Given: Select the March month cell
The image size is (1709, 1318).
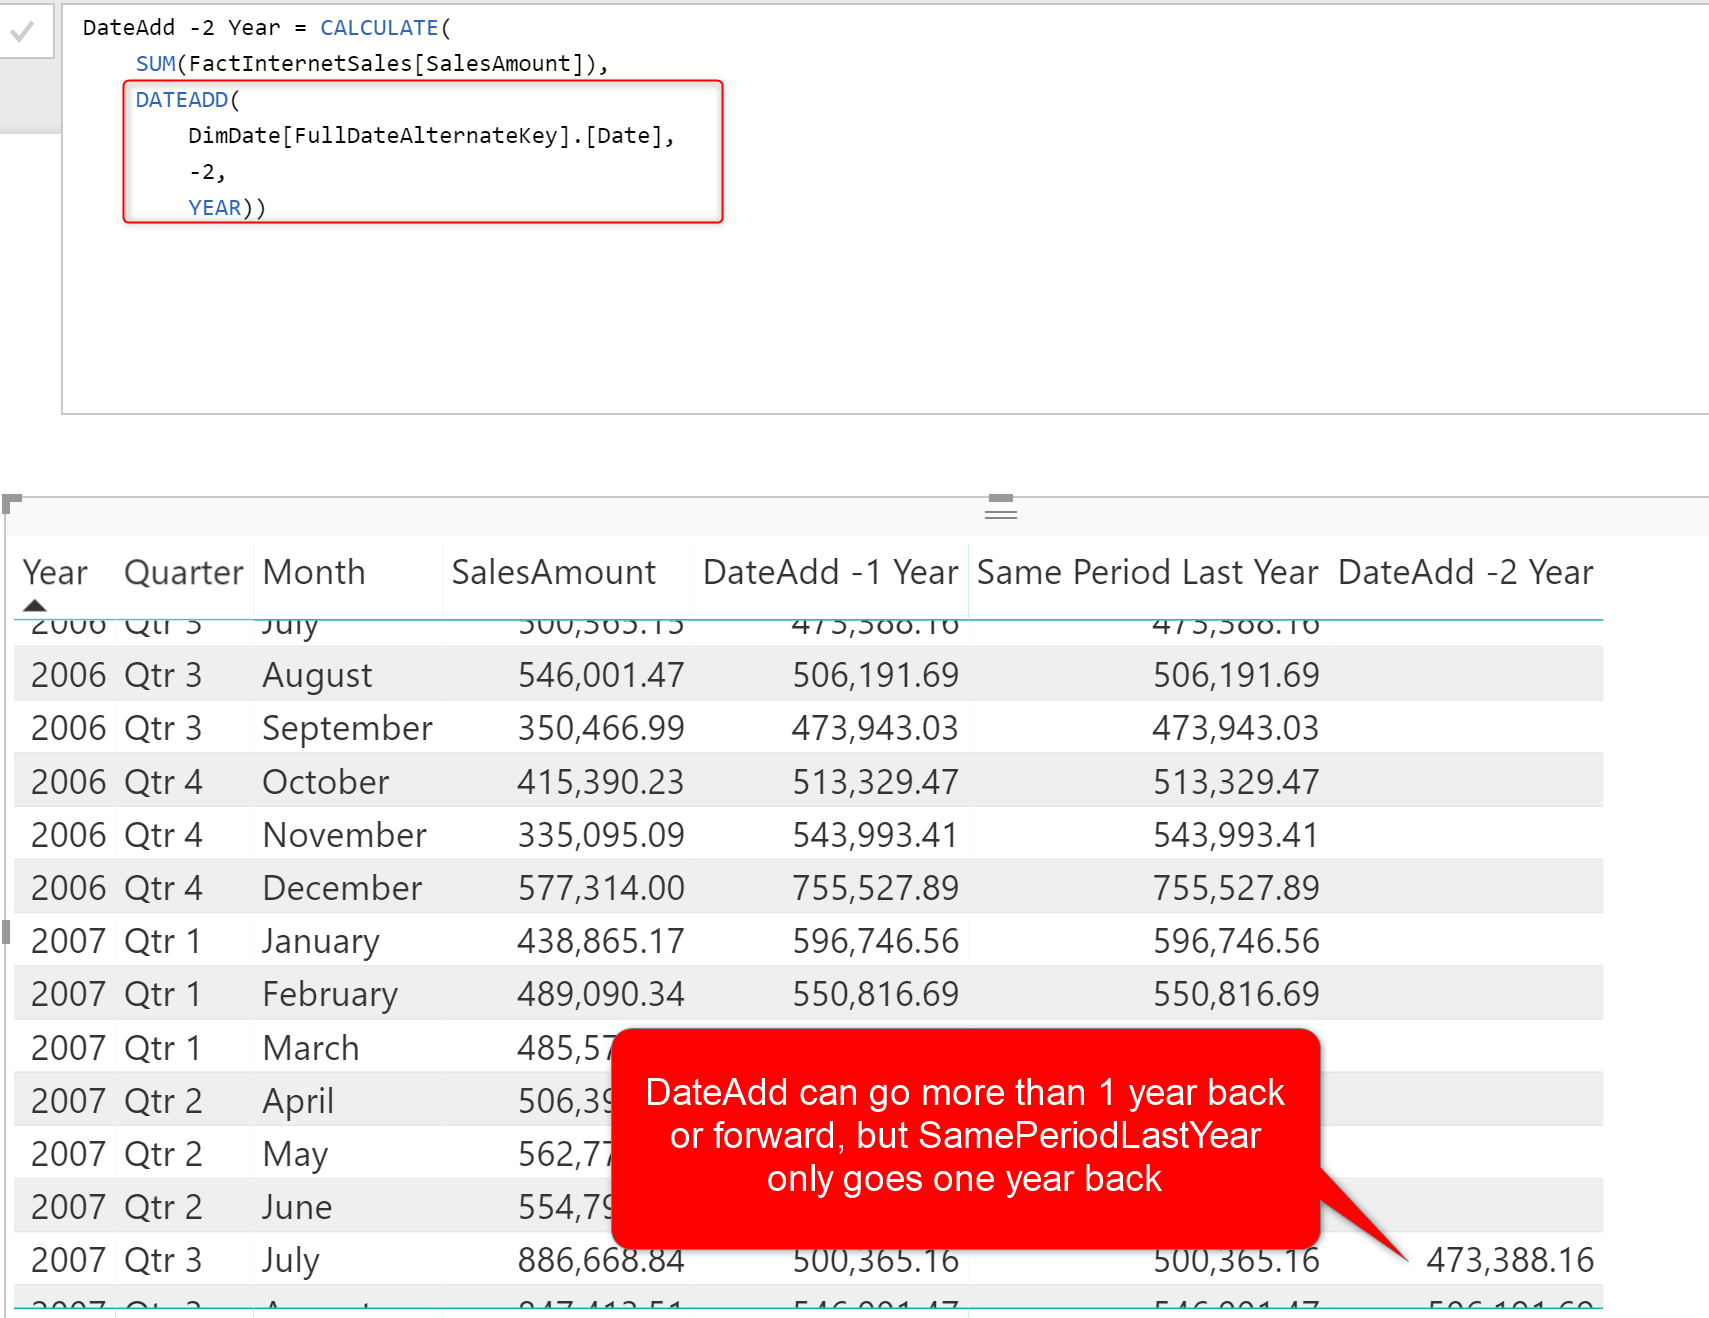Looking at the screenshot, I should (311, 1048).
